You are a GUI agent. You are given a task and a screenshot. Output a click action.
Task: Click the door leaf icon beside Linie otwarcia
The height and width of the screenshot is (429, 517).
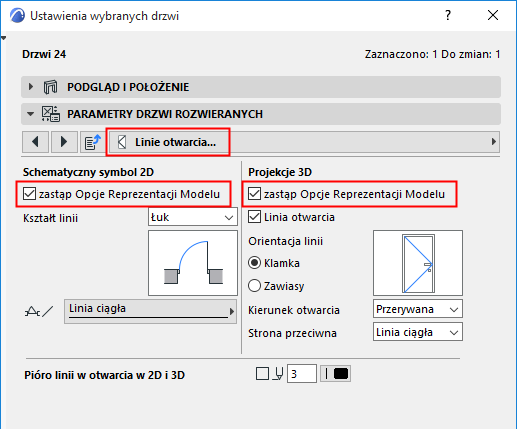click(122, 142)
